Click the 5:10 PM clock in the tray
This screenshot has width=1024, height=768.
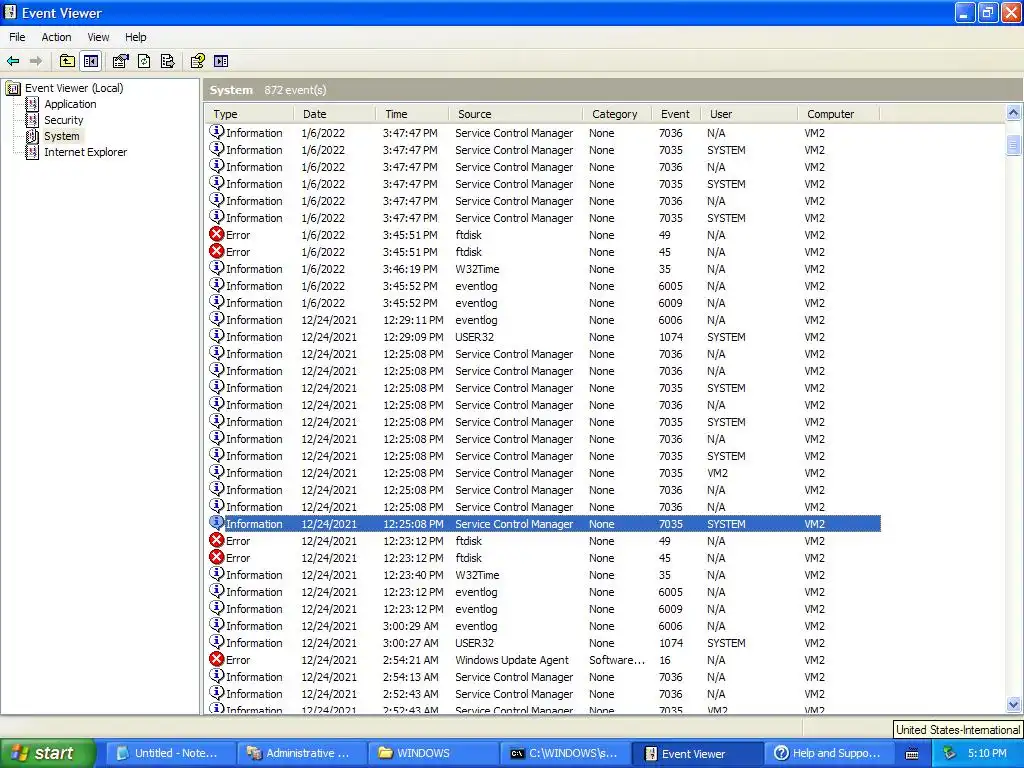pos(987,754)
